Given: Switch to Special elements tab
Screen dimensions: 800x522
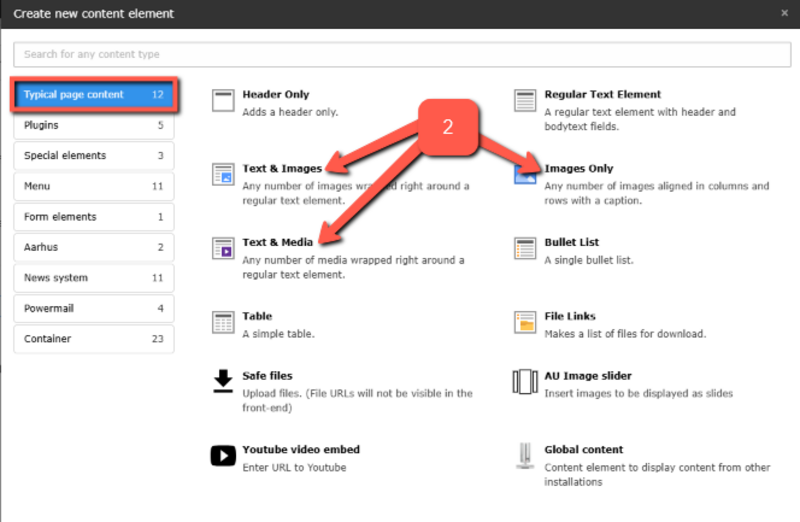Looking at the screenshot, I should pyautogui.click(x=94, y=156).
